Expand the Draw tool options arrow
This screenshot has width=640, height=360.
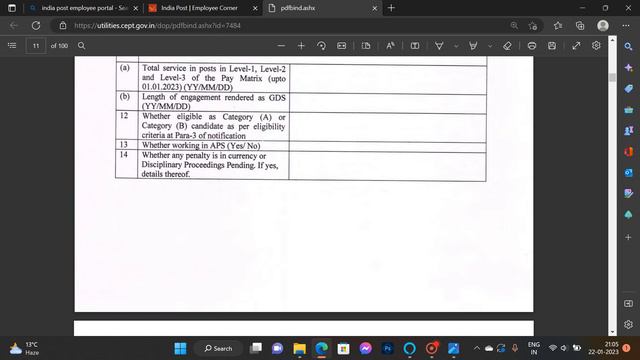pos(456,46)
